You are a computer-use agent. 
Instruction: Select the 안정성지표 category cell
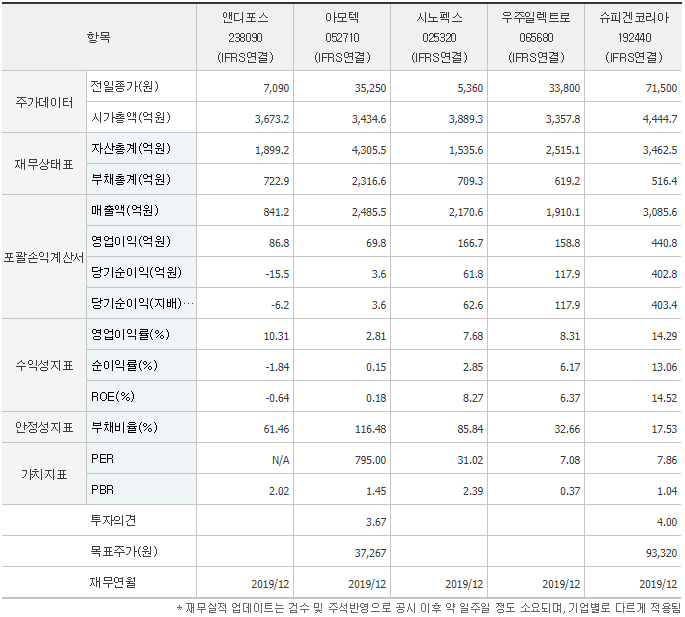click(44, 427)
